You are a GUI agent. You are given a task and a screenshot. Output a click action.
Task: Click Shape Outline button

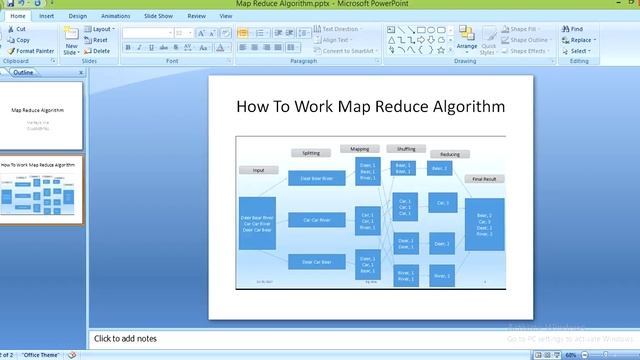[x=527, y=40]
